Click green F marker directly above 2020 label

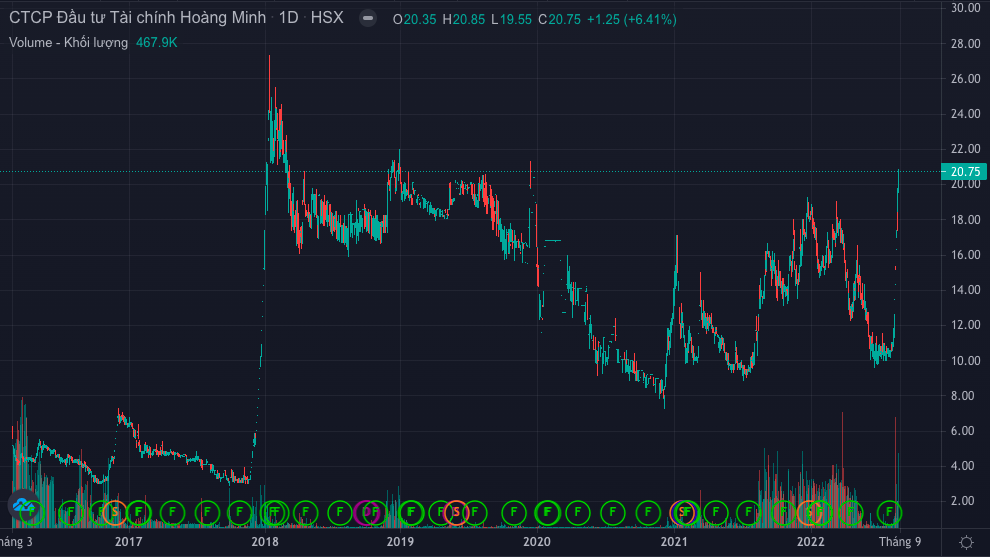[546, 513]
